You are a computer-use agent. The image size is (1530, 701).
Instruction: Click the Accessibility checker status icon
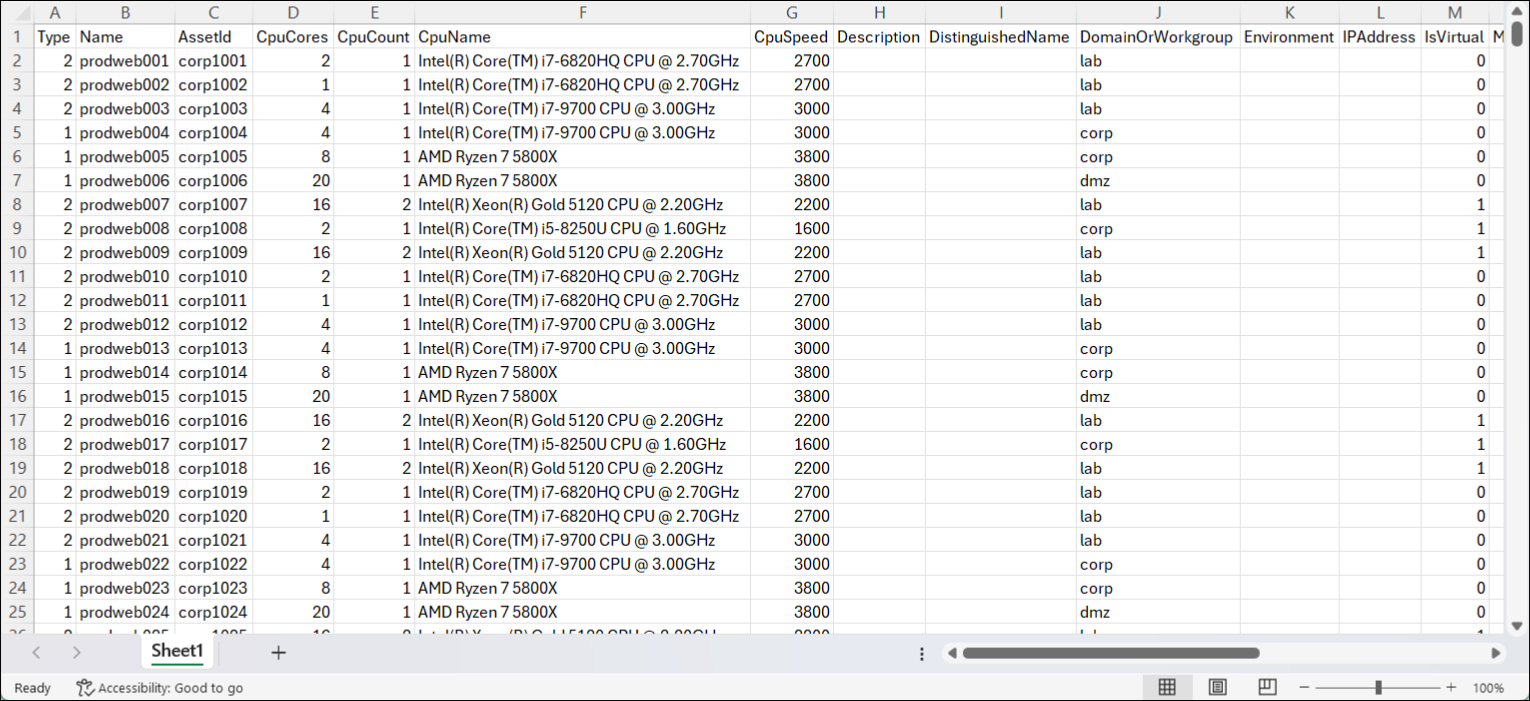(85, 688)
